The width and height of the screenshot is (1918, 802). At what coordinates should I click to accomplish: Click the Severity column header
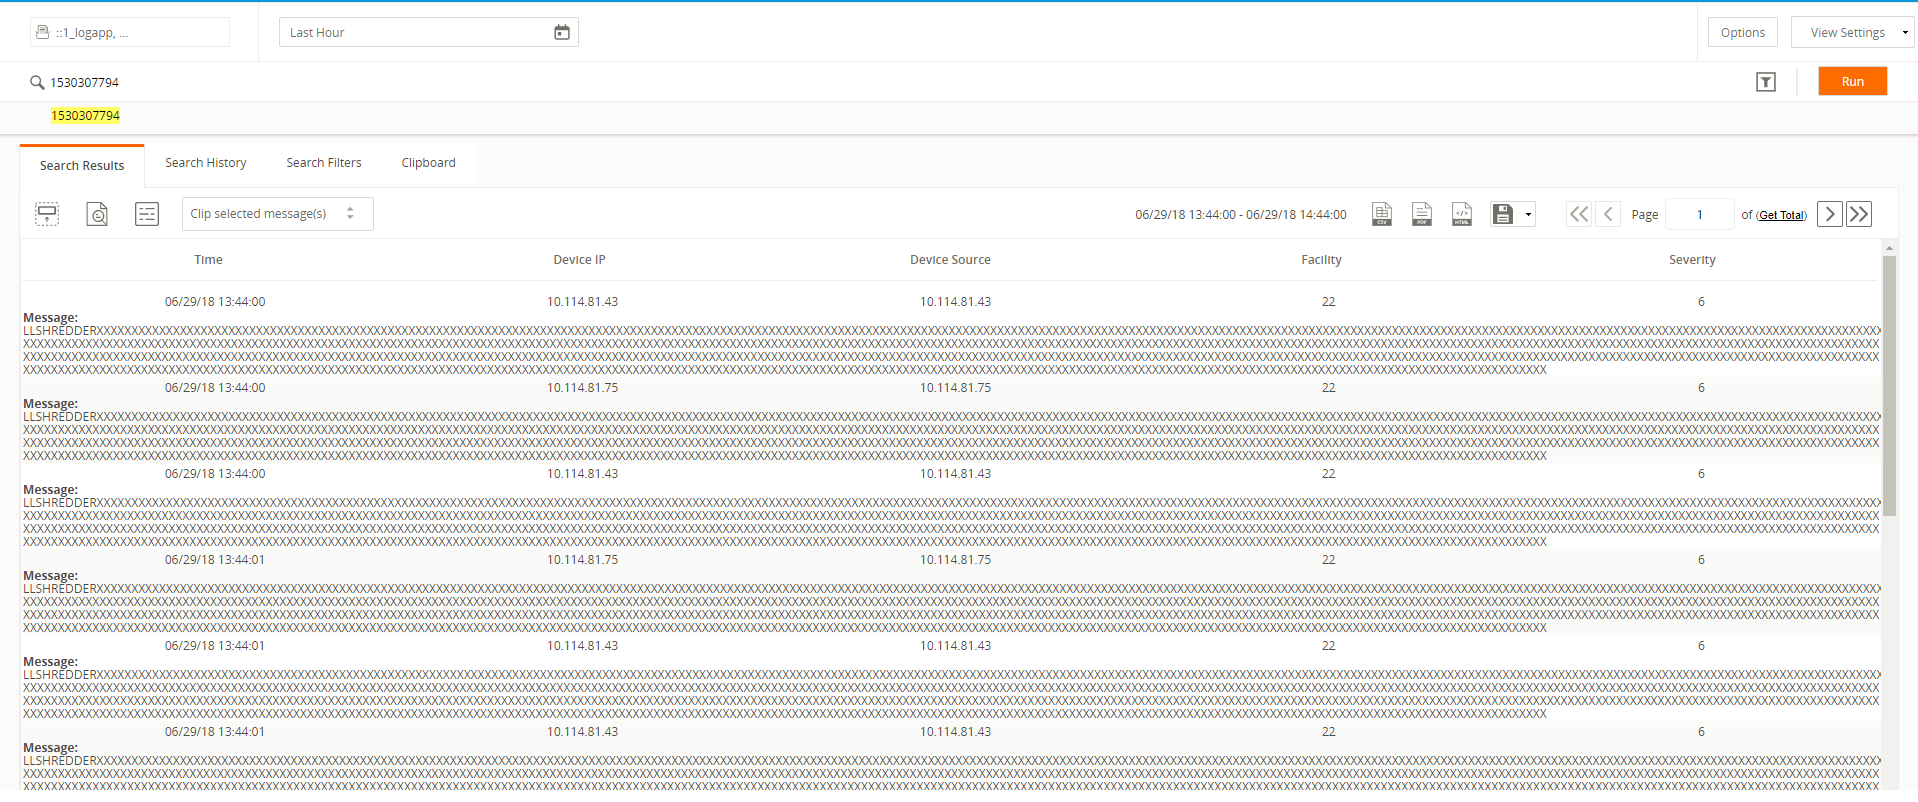pyautogui.click(x=1692, y=260)
